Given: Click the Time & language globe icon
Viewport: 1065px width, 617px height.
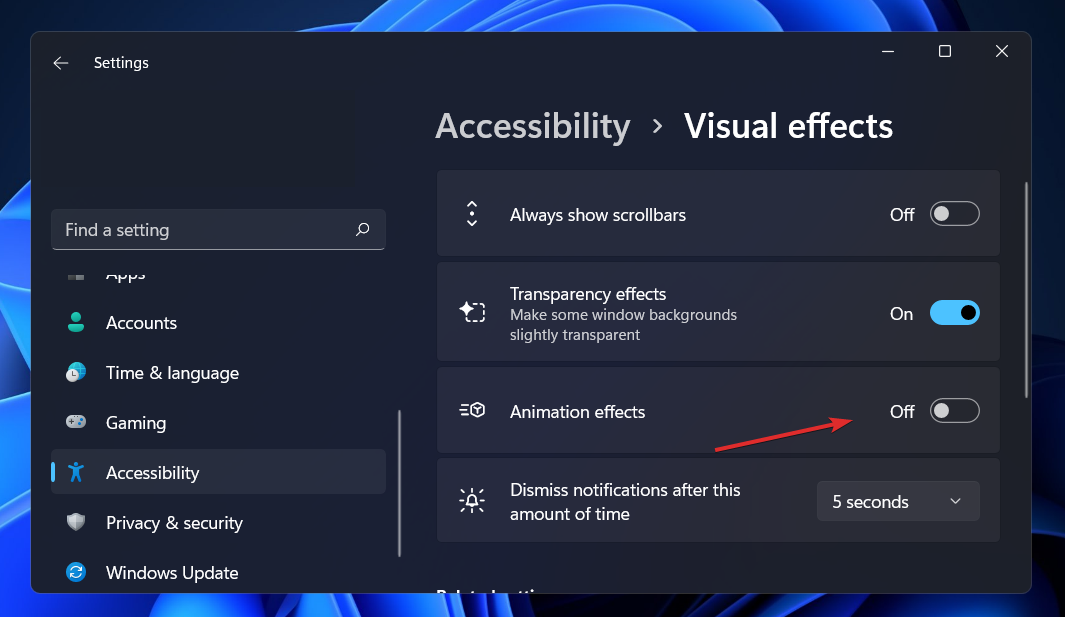Looking at the screenshot, I should [76, 372].
